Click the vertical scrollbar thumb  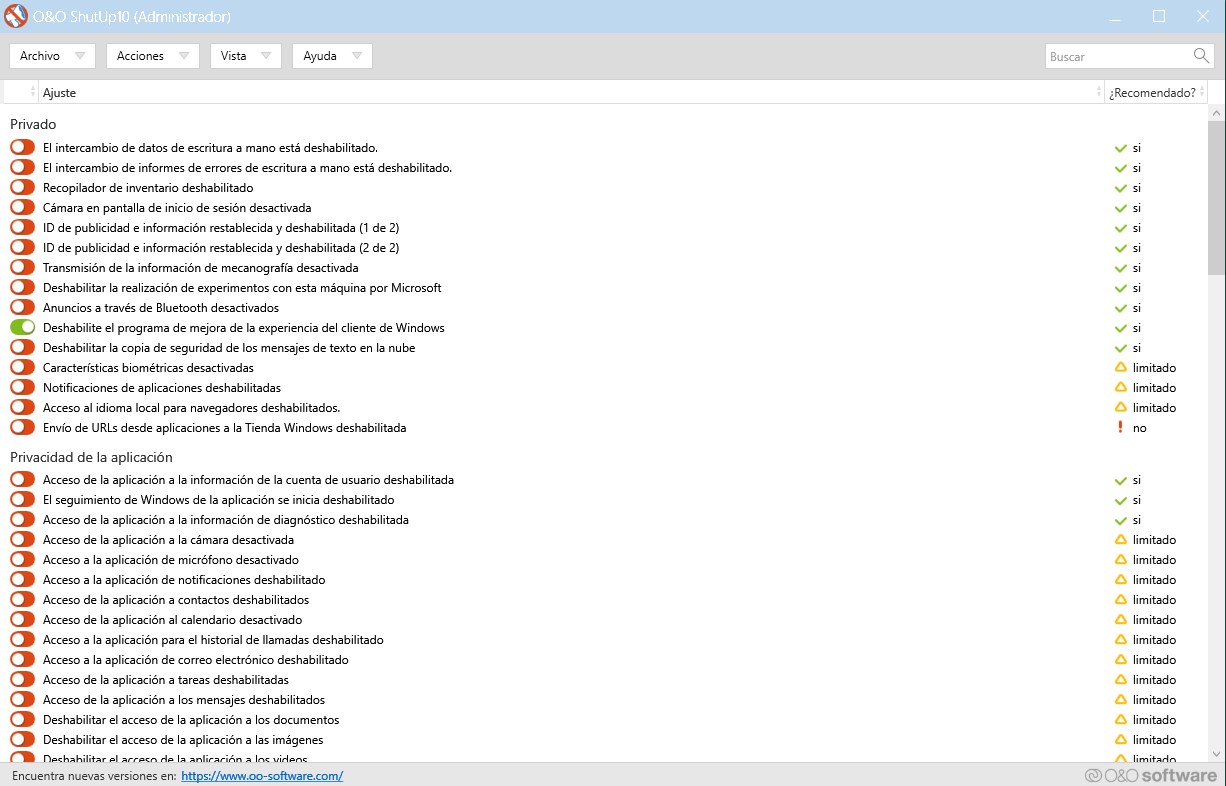[1216, 198]
